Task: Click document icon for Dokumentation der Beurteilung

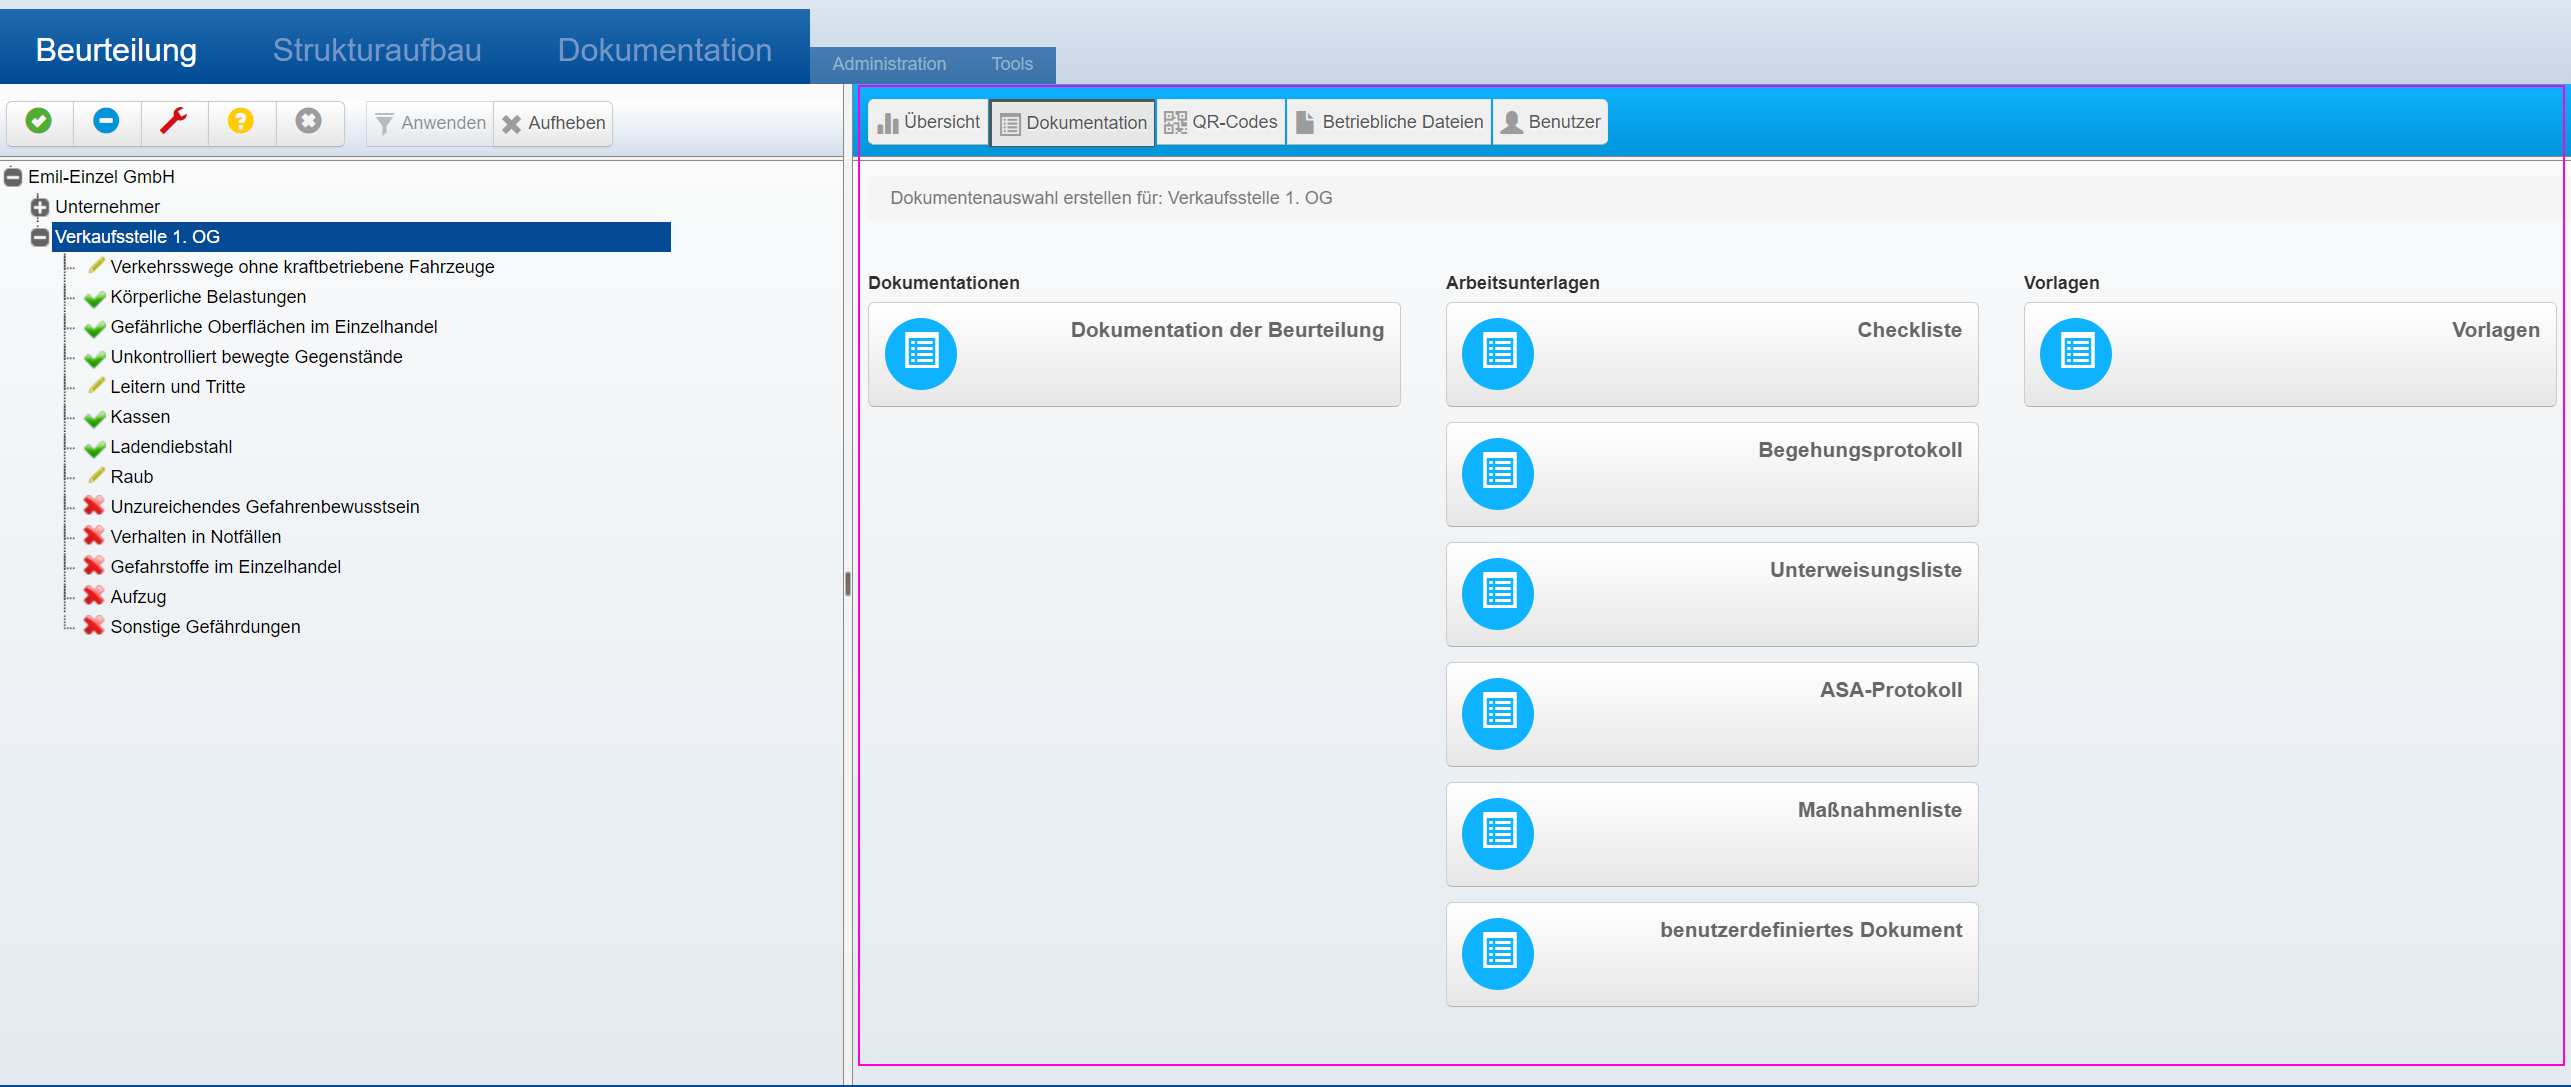Action: [x=921, y=354]
